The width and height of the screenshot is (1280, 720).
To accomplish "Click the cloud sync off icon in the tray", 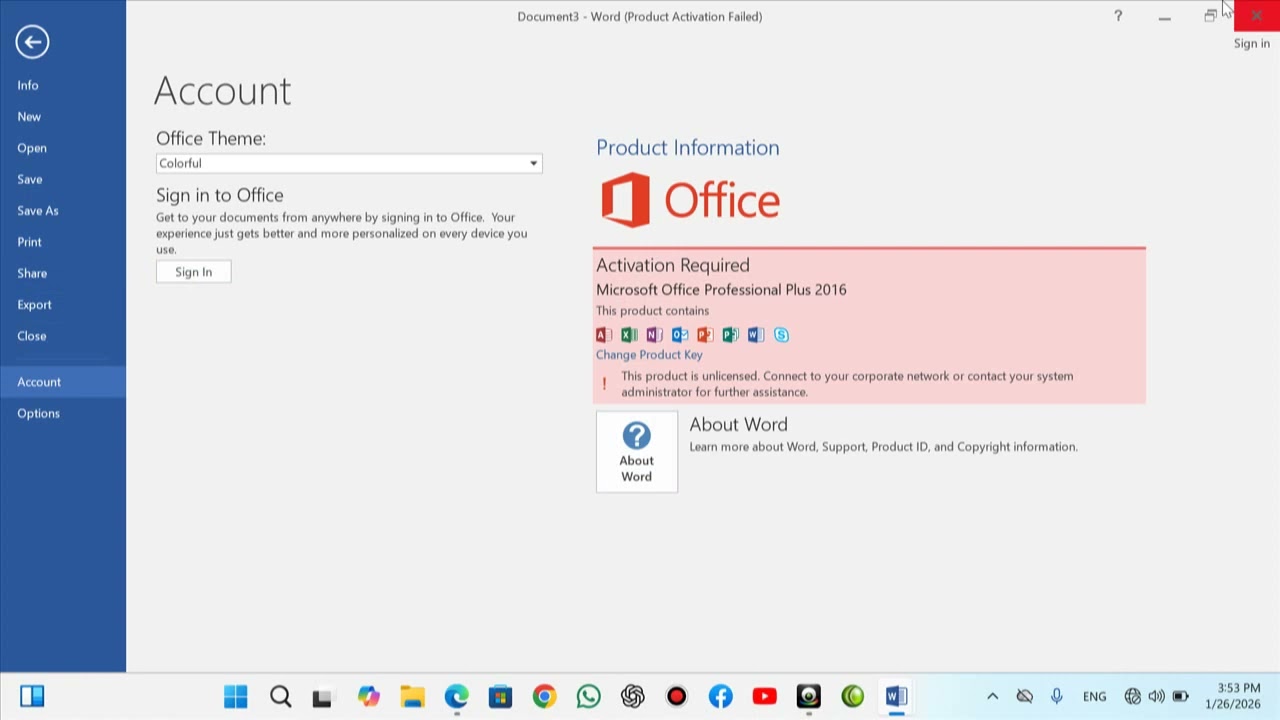I will pos(1024,696).
